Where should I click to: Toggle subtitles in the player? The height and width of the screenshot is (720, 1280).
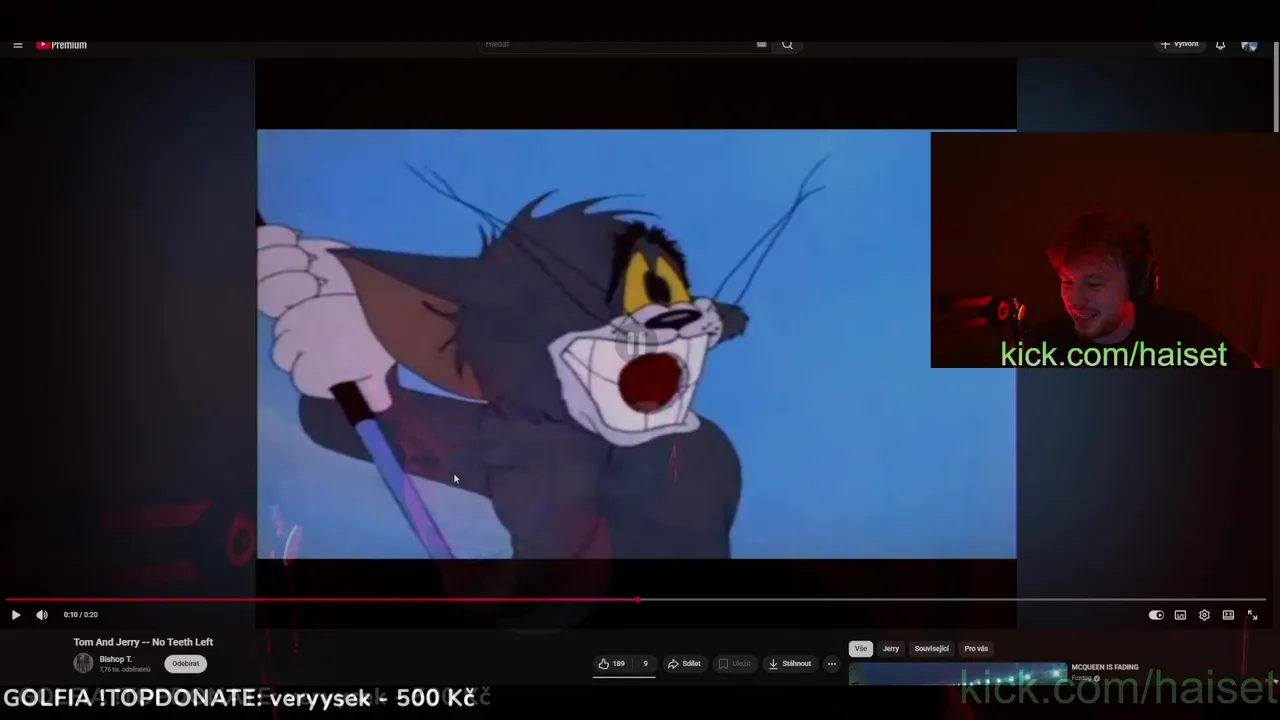1180,615
